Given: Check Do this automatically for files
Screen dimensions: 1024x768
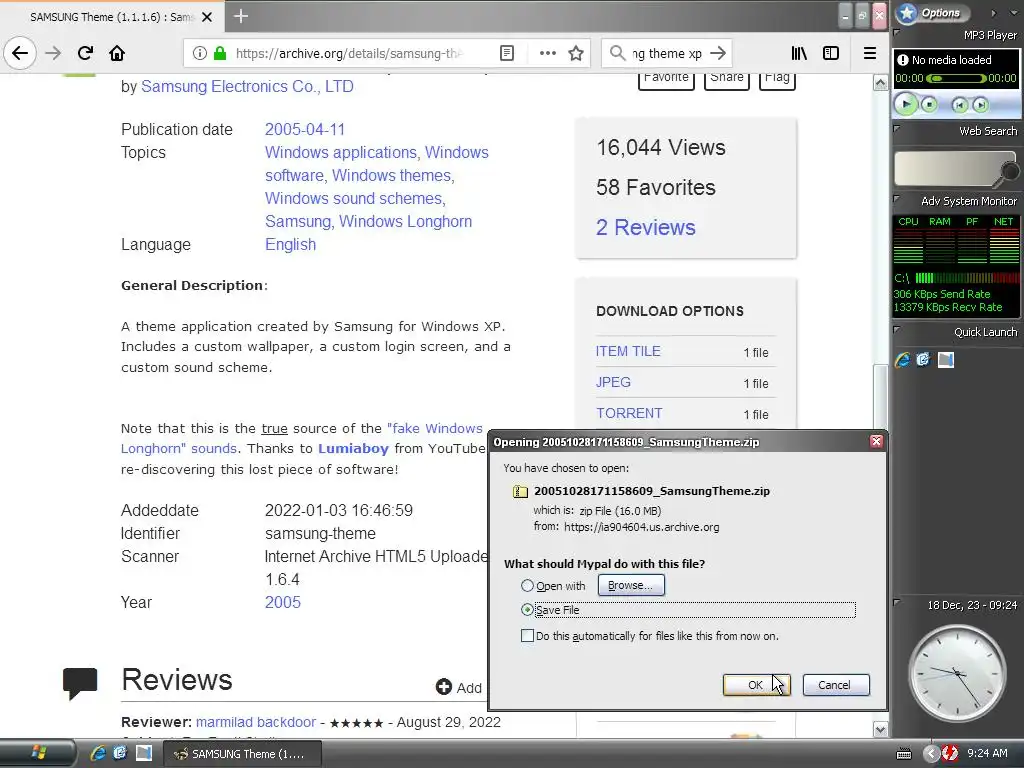Looking at the screenshot, I should point(527,635).
